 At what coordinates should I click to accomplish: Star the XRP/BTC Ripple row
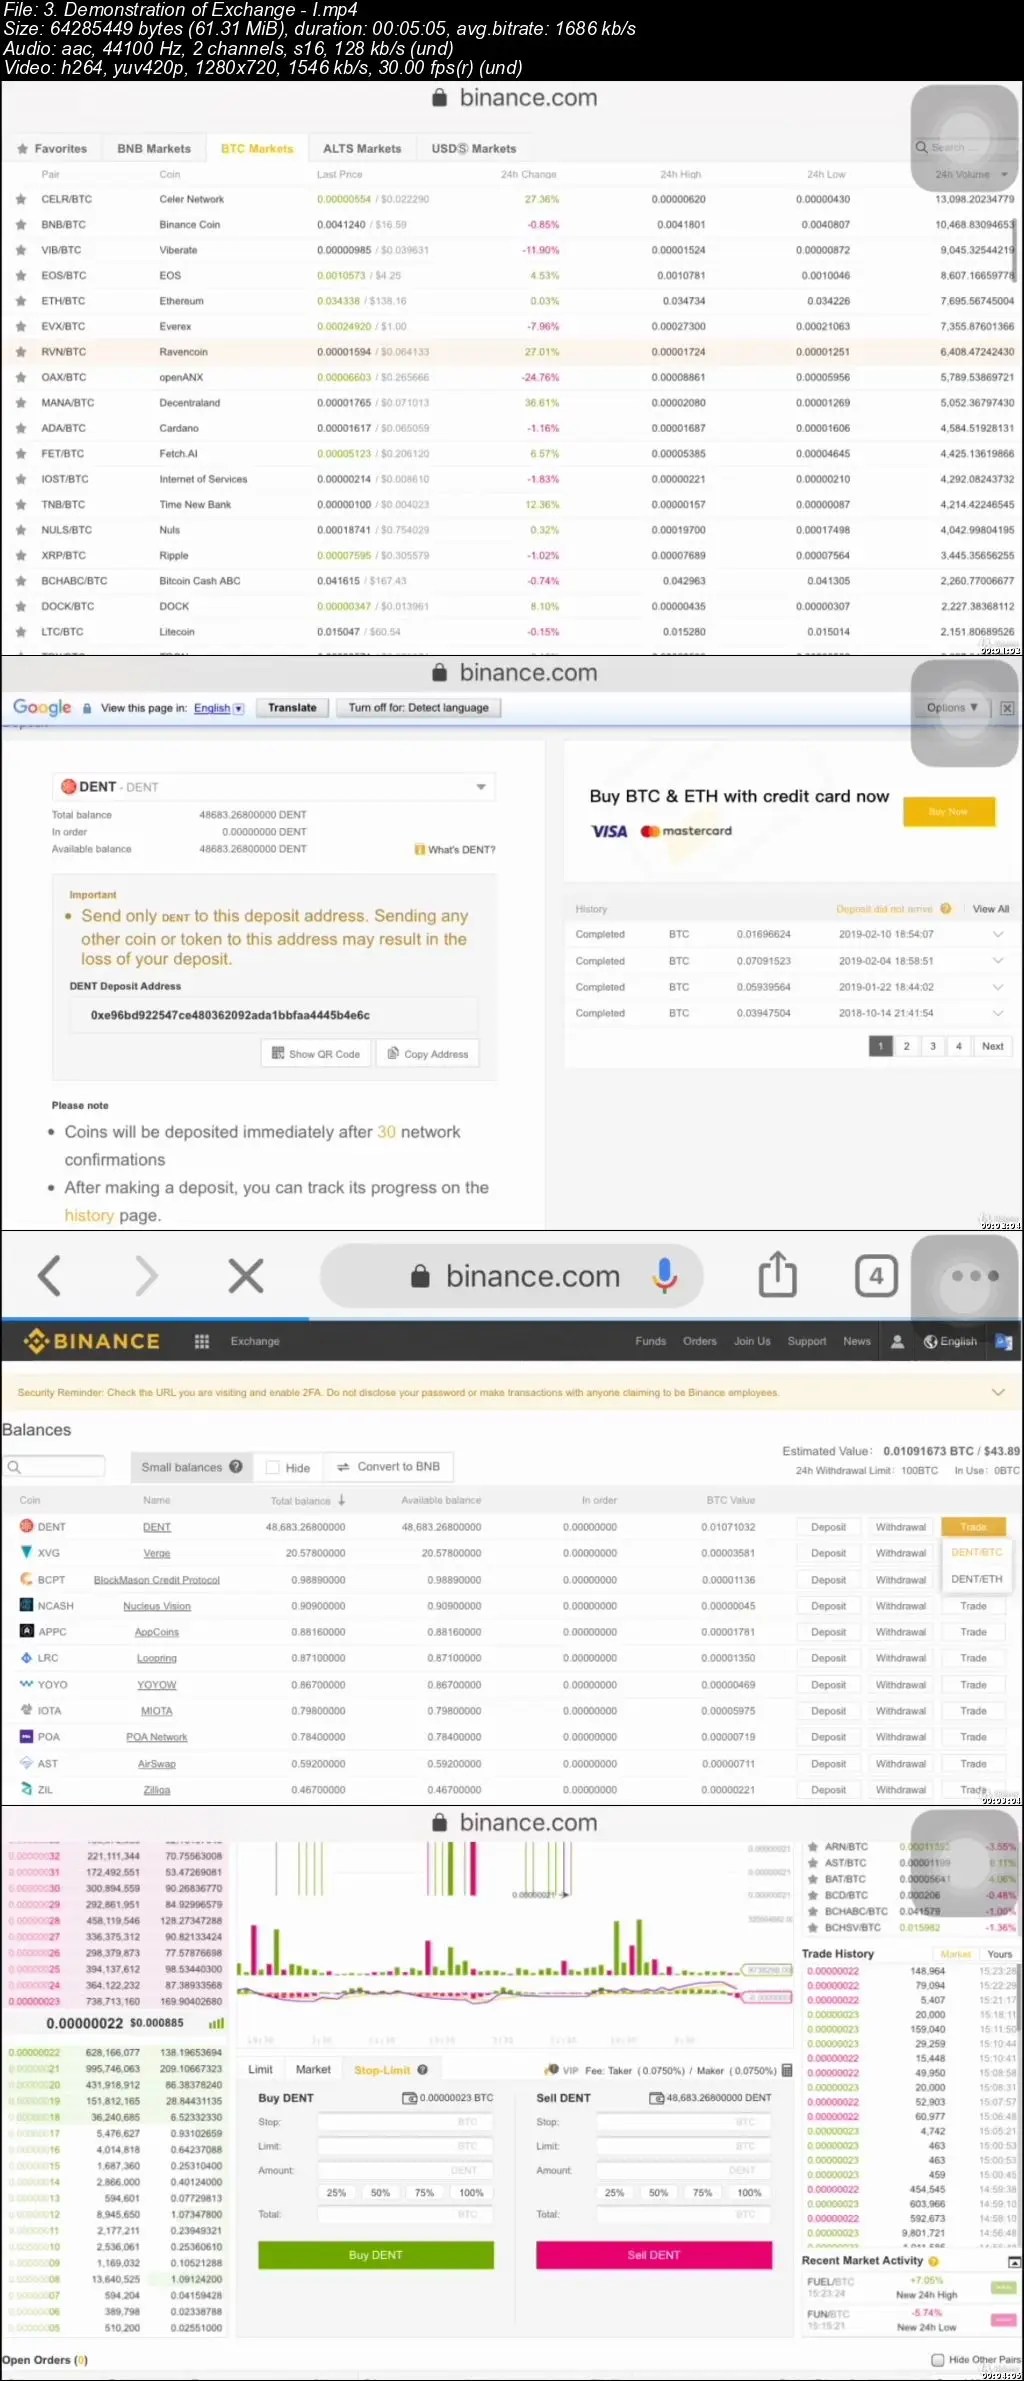21,556
